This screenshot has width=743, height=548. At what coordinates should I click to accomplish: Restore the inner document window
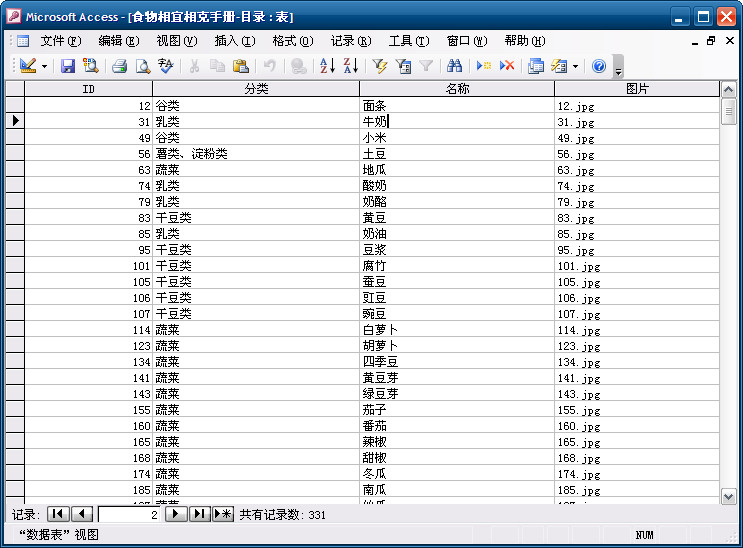pos(711,41)
